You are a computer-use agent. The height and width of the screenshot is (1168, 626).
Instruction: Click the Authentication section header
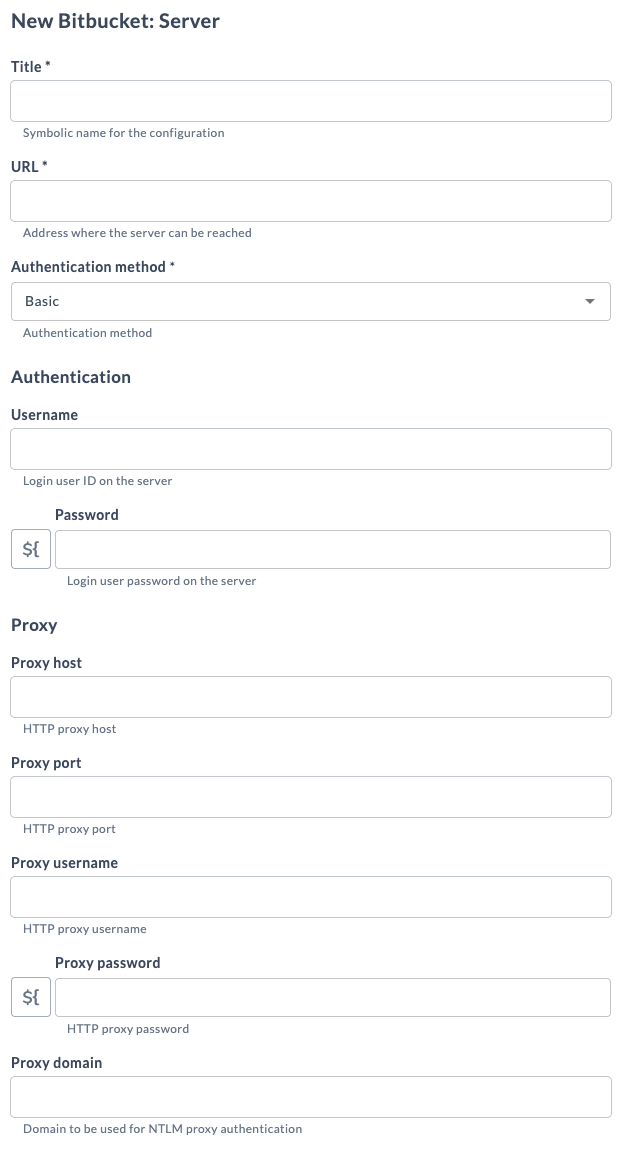[70, 377]
